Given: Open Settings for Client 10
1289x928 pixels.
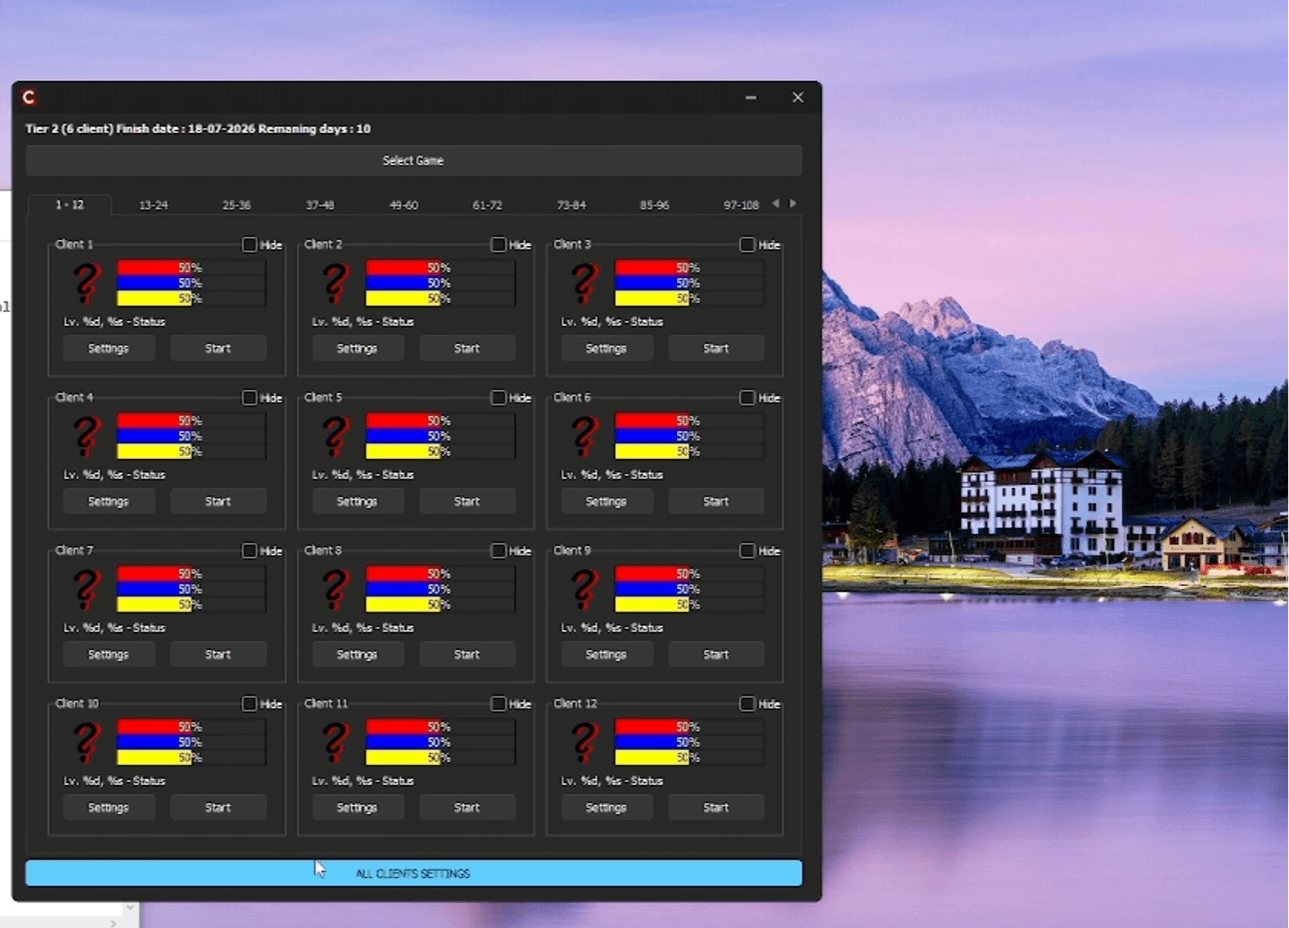Looking at the screenshot, I should (x=108, y=807).
